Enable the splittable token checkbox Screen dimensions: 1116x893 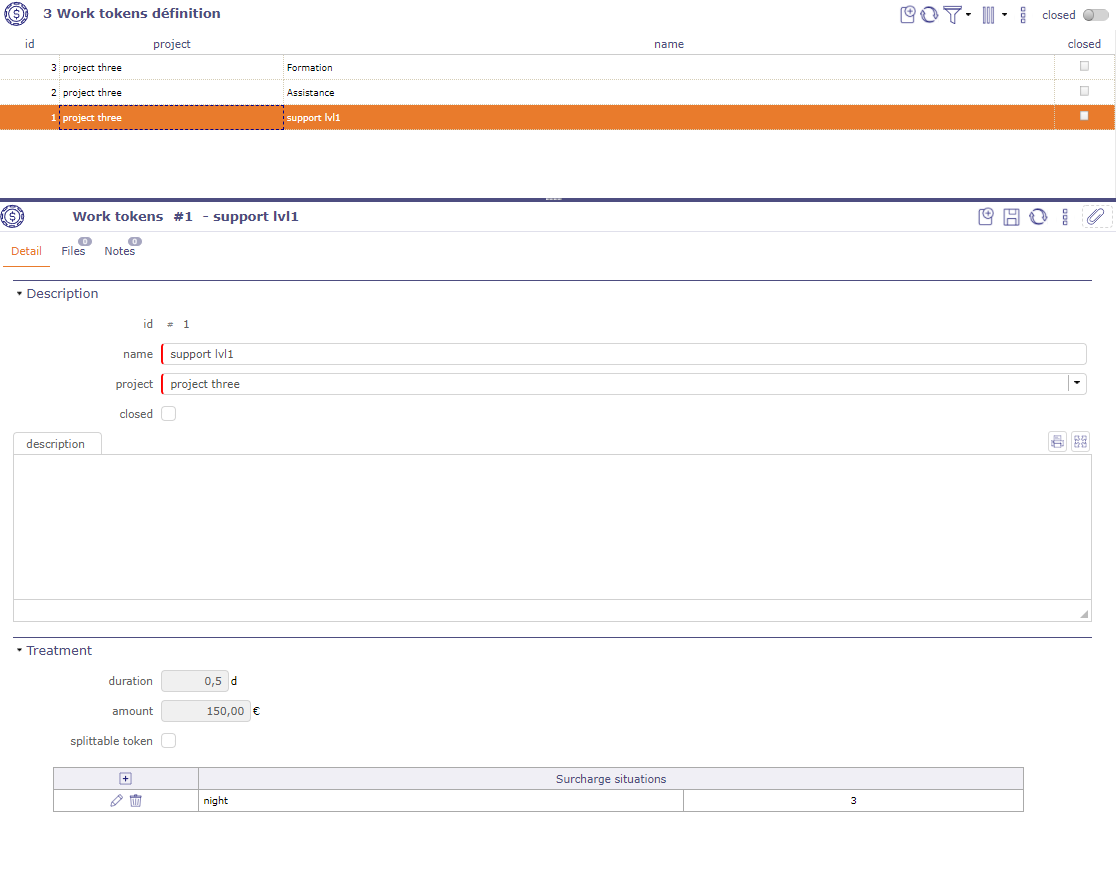(169, 741)
